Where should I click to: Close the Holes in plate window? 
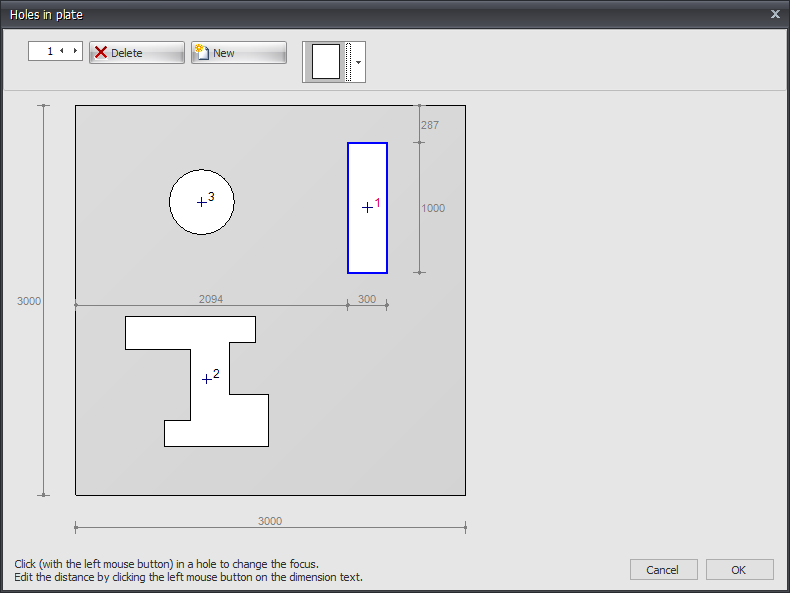(775, 14)
